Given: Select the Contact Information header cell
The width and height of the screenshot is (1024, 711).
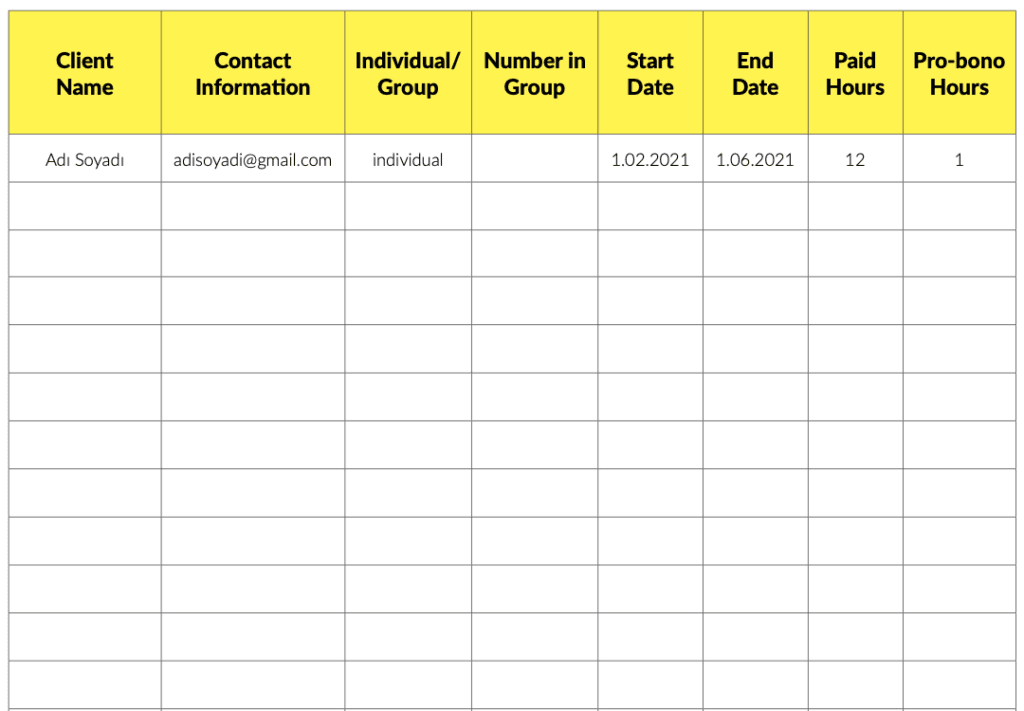Looking at the screenshot, I should tap(253, 74).
